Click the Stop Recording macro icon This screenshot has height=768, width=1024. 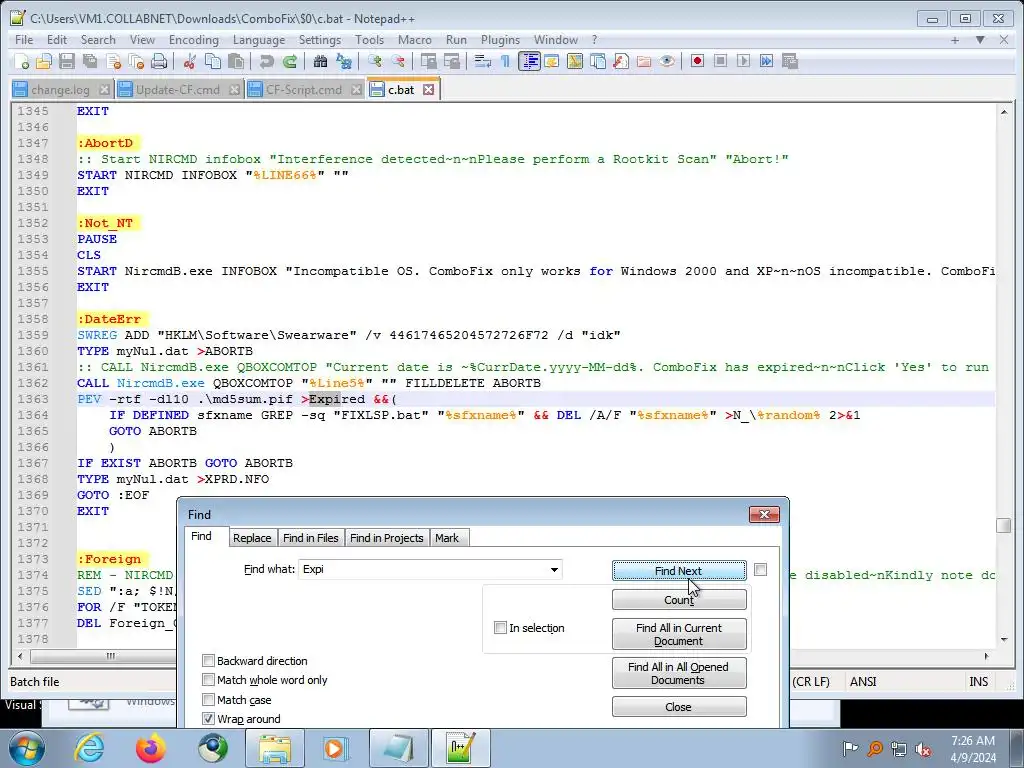[720, 61]
